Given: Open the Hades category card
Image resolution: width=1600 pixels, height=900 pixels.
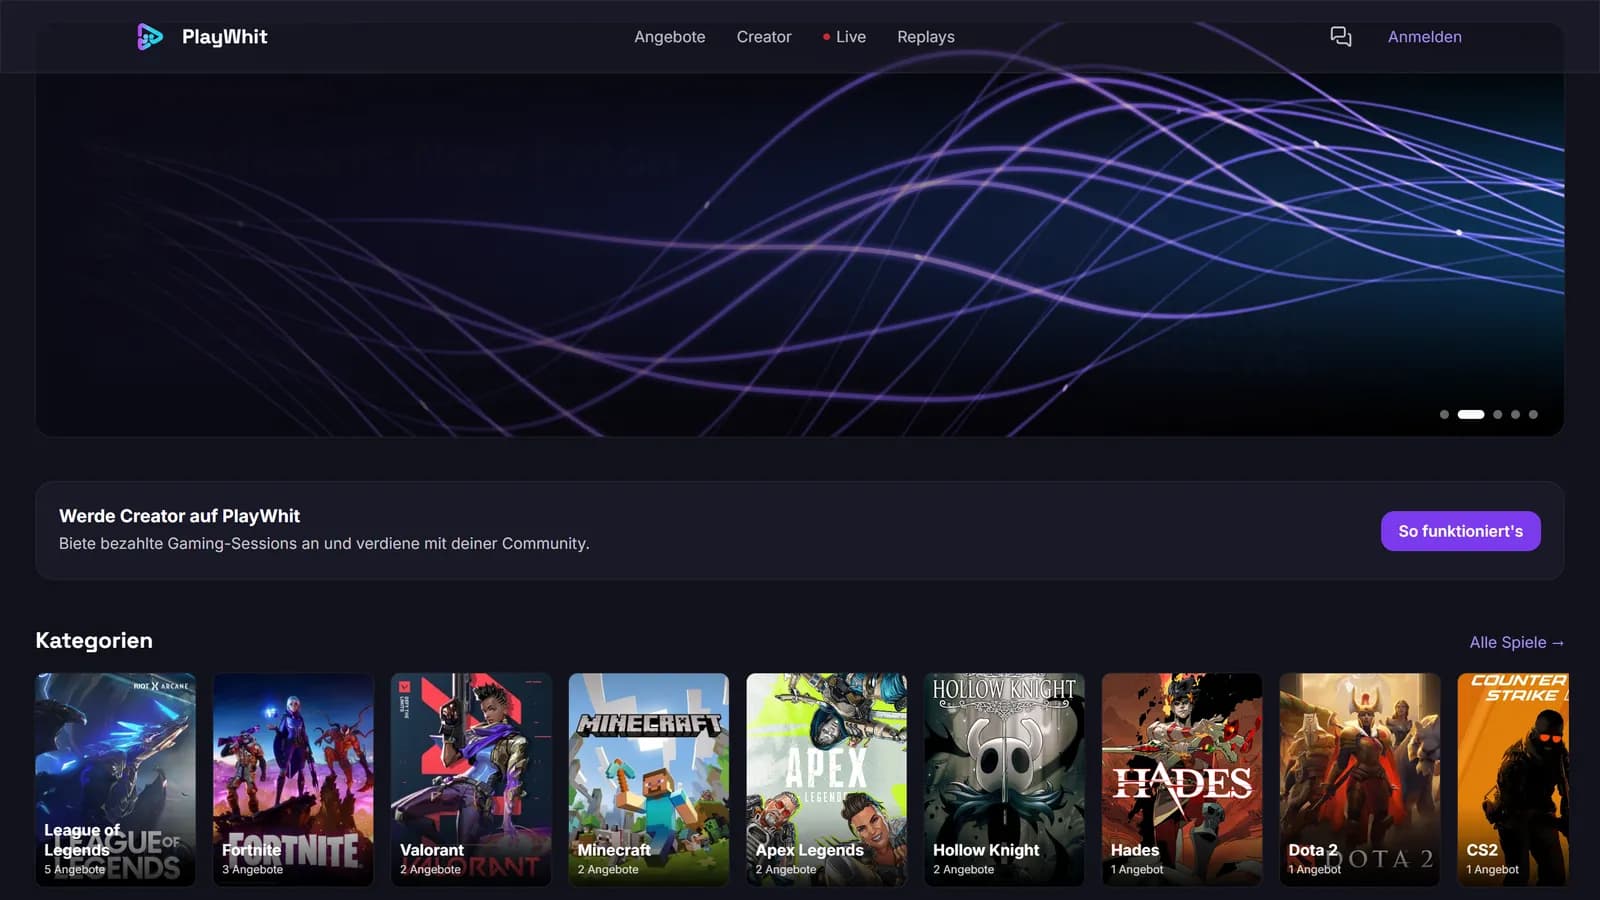Looking at the screenshot, I should [x=1182, y=779].
